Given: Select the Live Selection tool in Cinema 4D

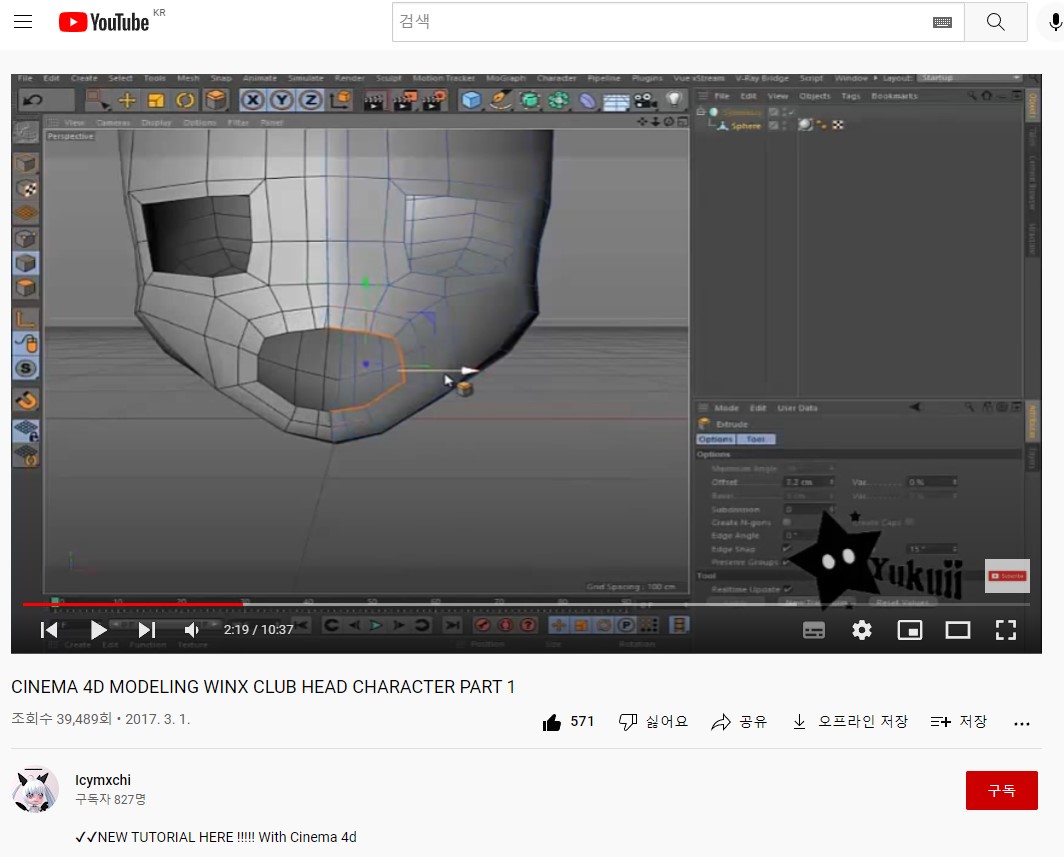Looking at the screenshot, I should click(97, 100).
